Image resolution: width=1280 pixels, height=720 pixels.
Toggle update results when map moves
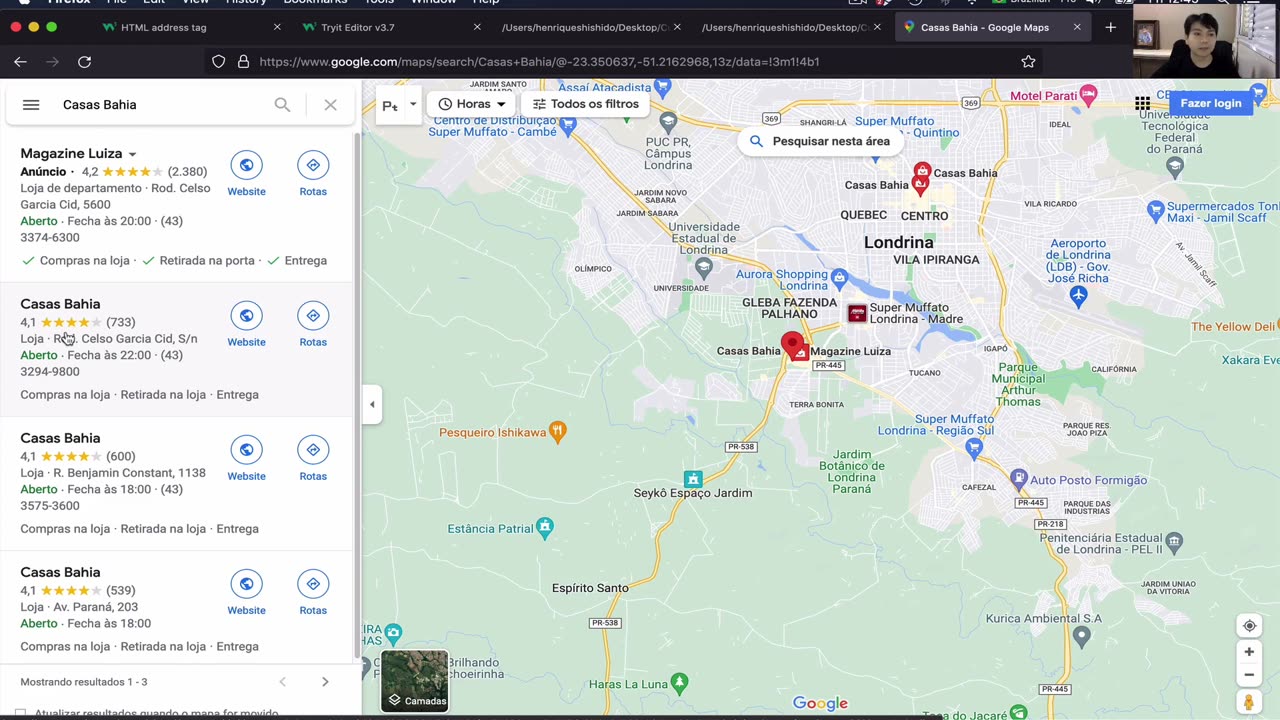20,713
